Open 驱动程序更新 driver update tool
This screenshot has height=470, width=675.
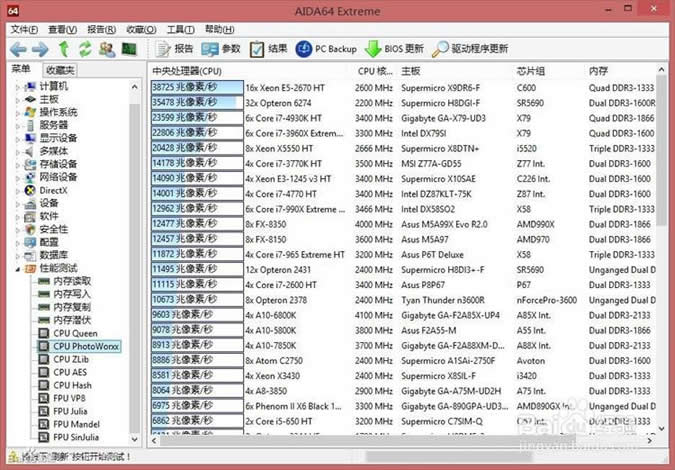[470, 49]
